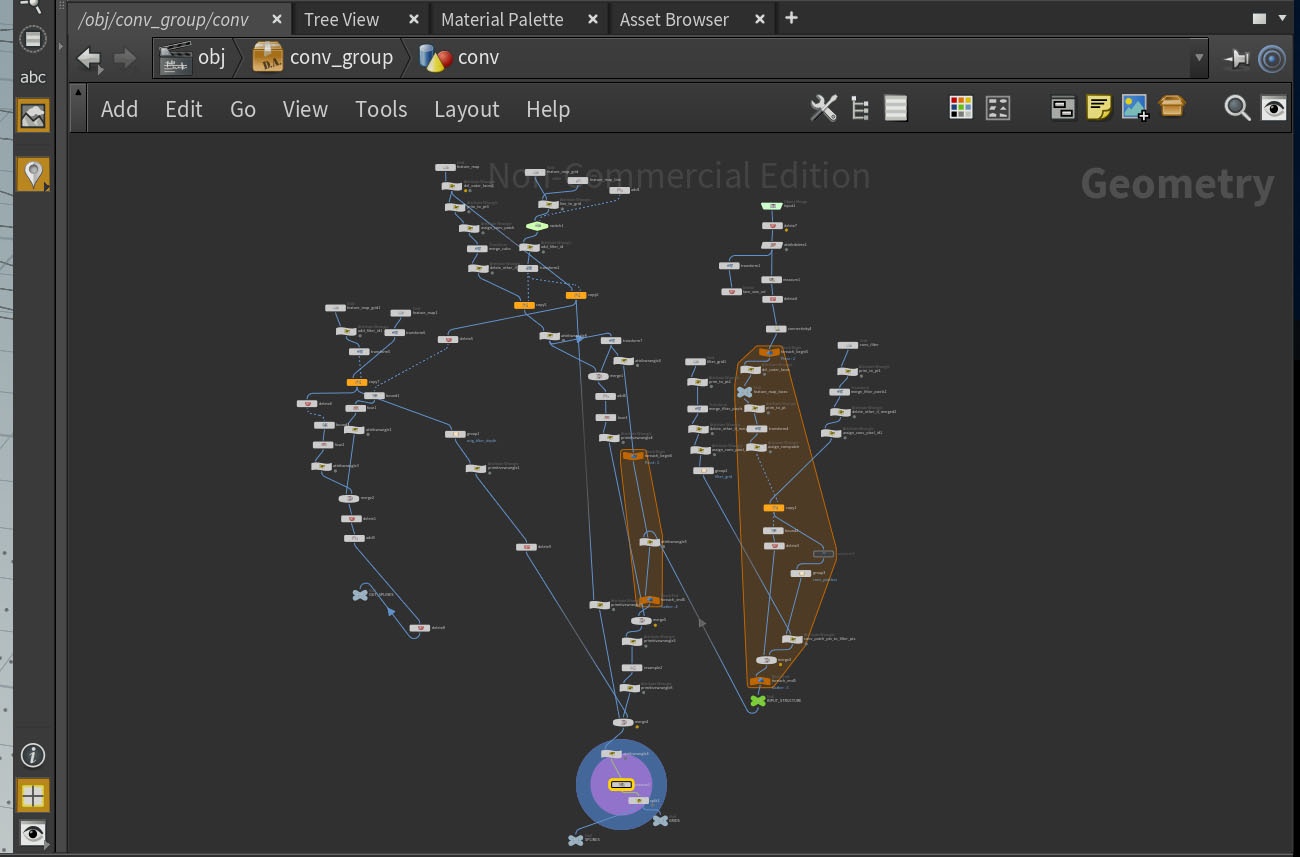Open the color palette grid icon
This screenshot has height=857, width=1300.
coord(960,106)
